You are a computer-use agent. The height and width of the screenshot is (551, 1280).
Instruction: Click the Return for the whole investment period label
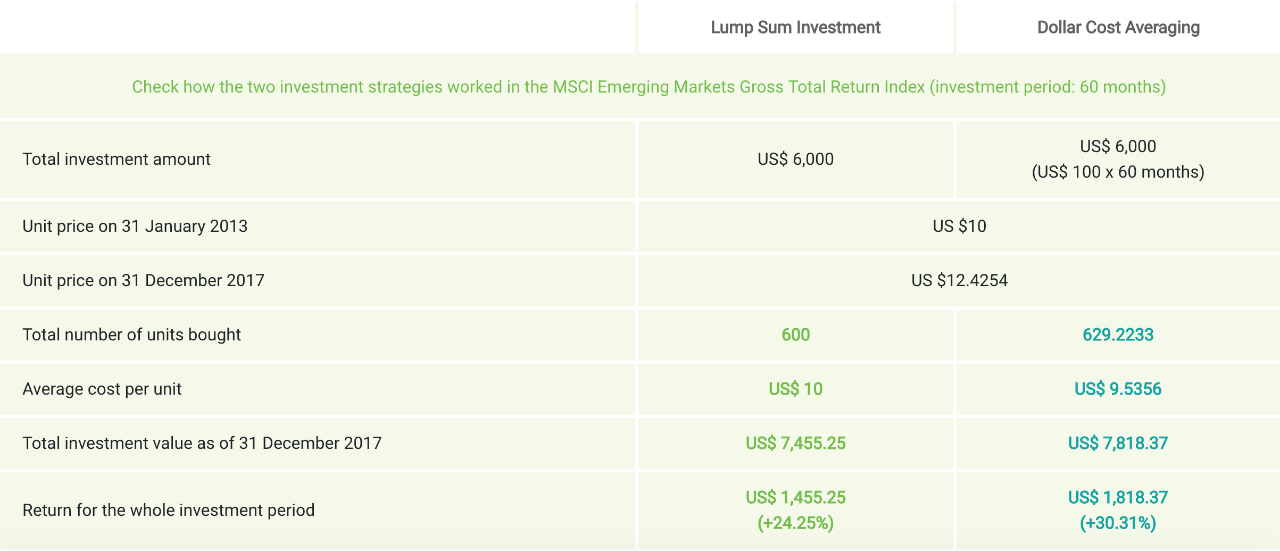point(168,510)
